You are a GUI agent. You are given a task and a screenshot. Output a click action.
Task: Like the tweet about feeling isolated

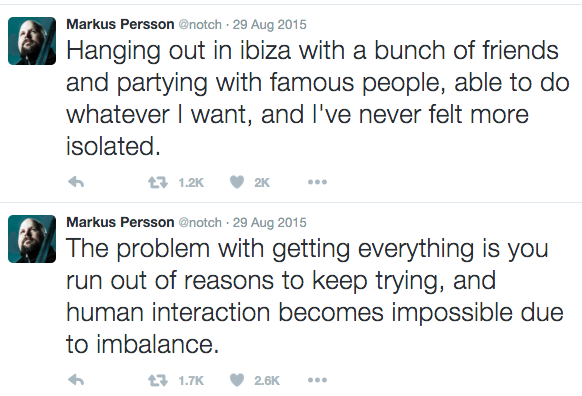[x=237, y=182]
